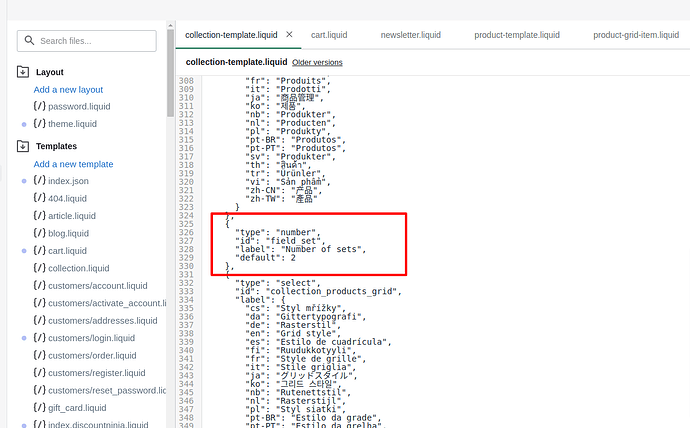Collapse the Templates folder icon
This screenshot has width=690, height=428.
(x=23, y=146)
